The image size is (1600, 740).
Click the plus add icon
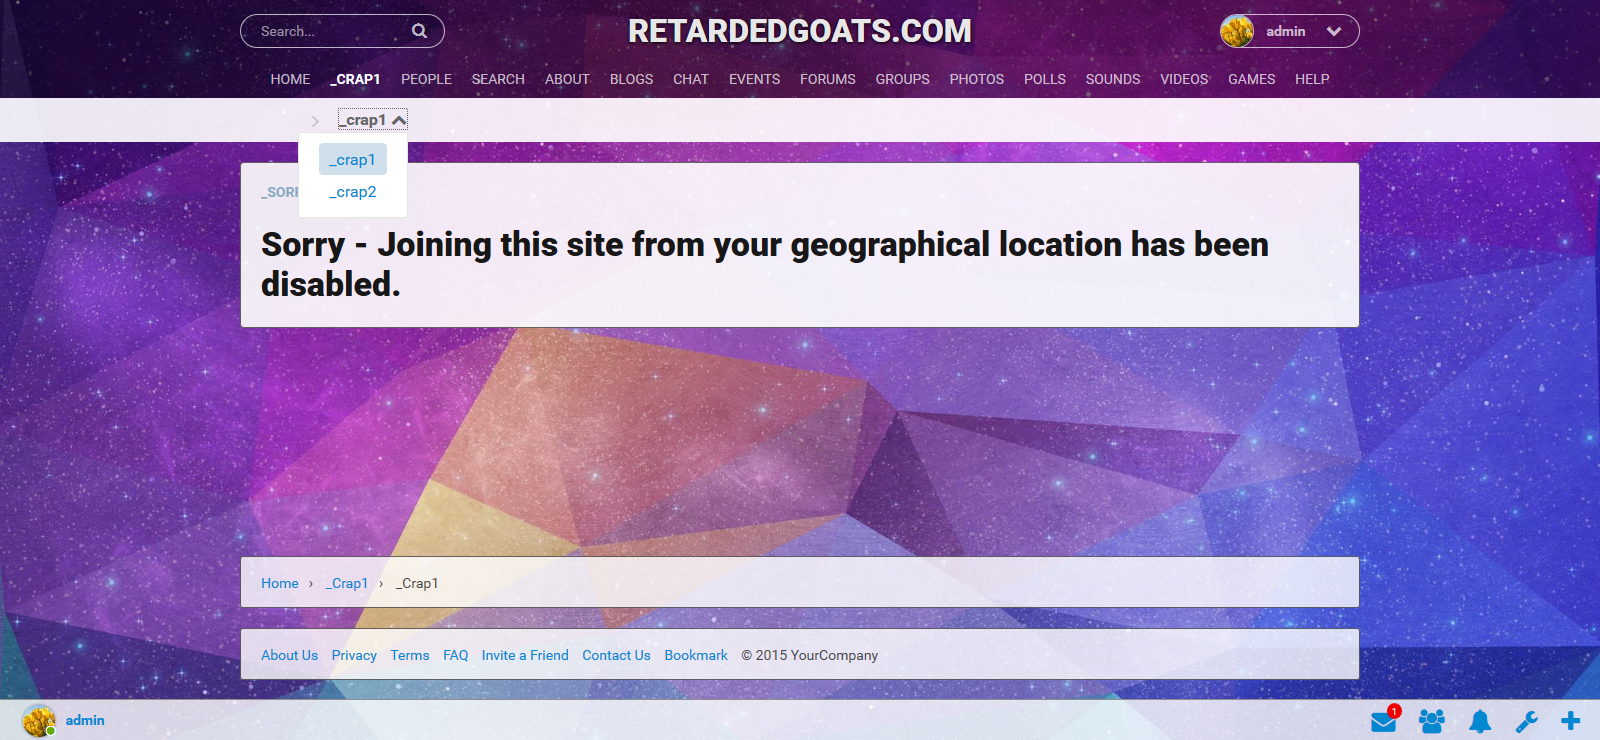tap(1571, 721)
